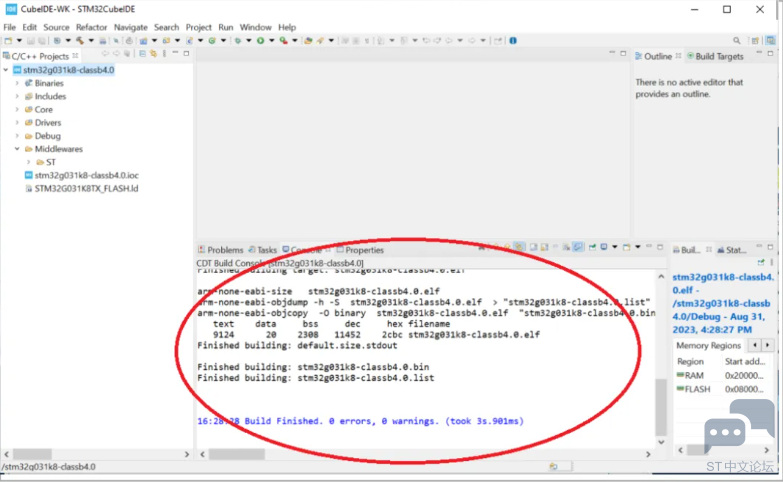Minimize the C/C++ Projects panel
This screenshot has height=482, width=783.
click(x=175, y=53)
